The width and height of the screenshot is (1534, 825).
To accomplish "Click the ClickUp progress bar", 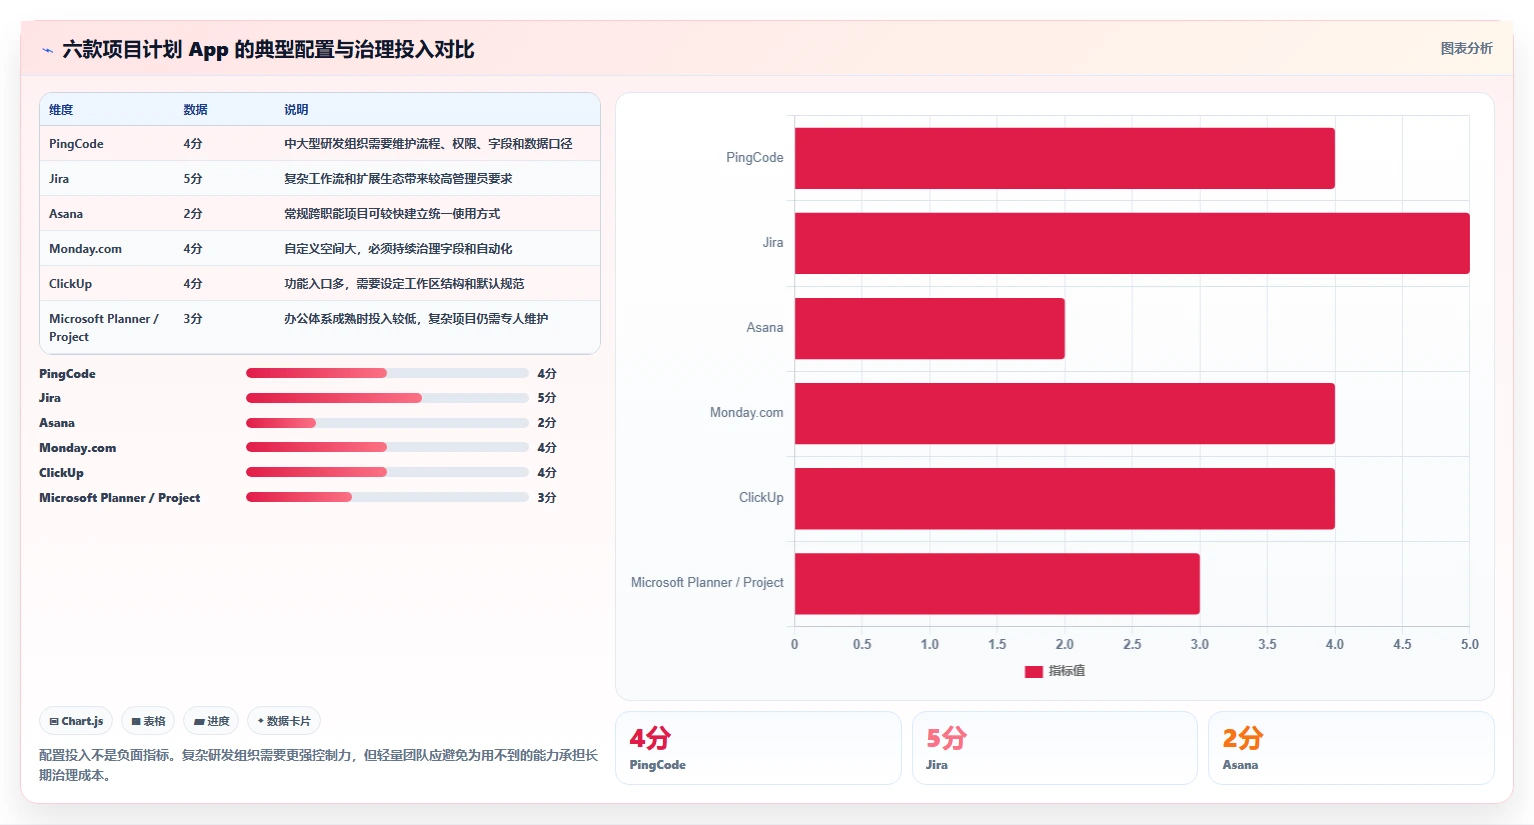I will pos(387,472).
